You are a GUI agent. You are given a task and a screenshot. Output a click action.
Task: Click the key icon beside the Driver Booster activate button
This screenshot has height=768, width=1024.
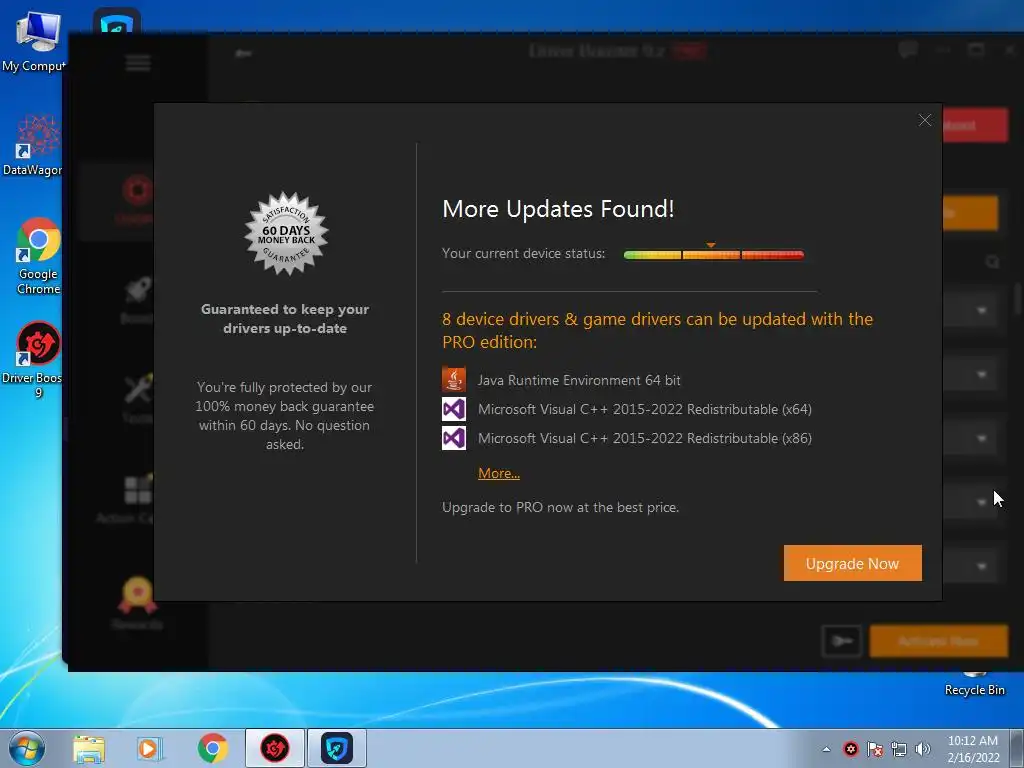[x=842, y=641]
